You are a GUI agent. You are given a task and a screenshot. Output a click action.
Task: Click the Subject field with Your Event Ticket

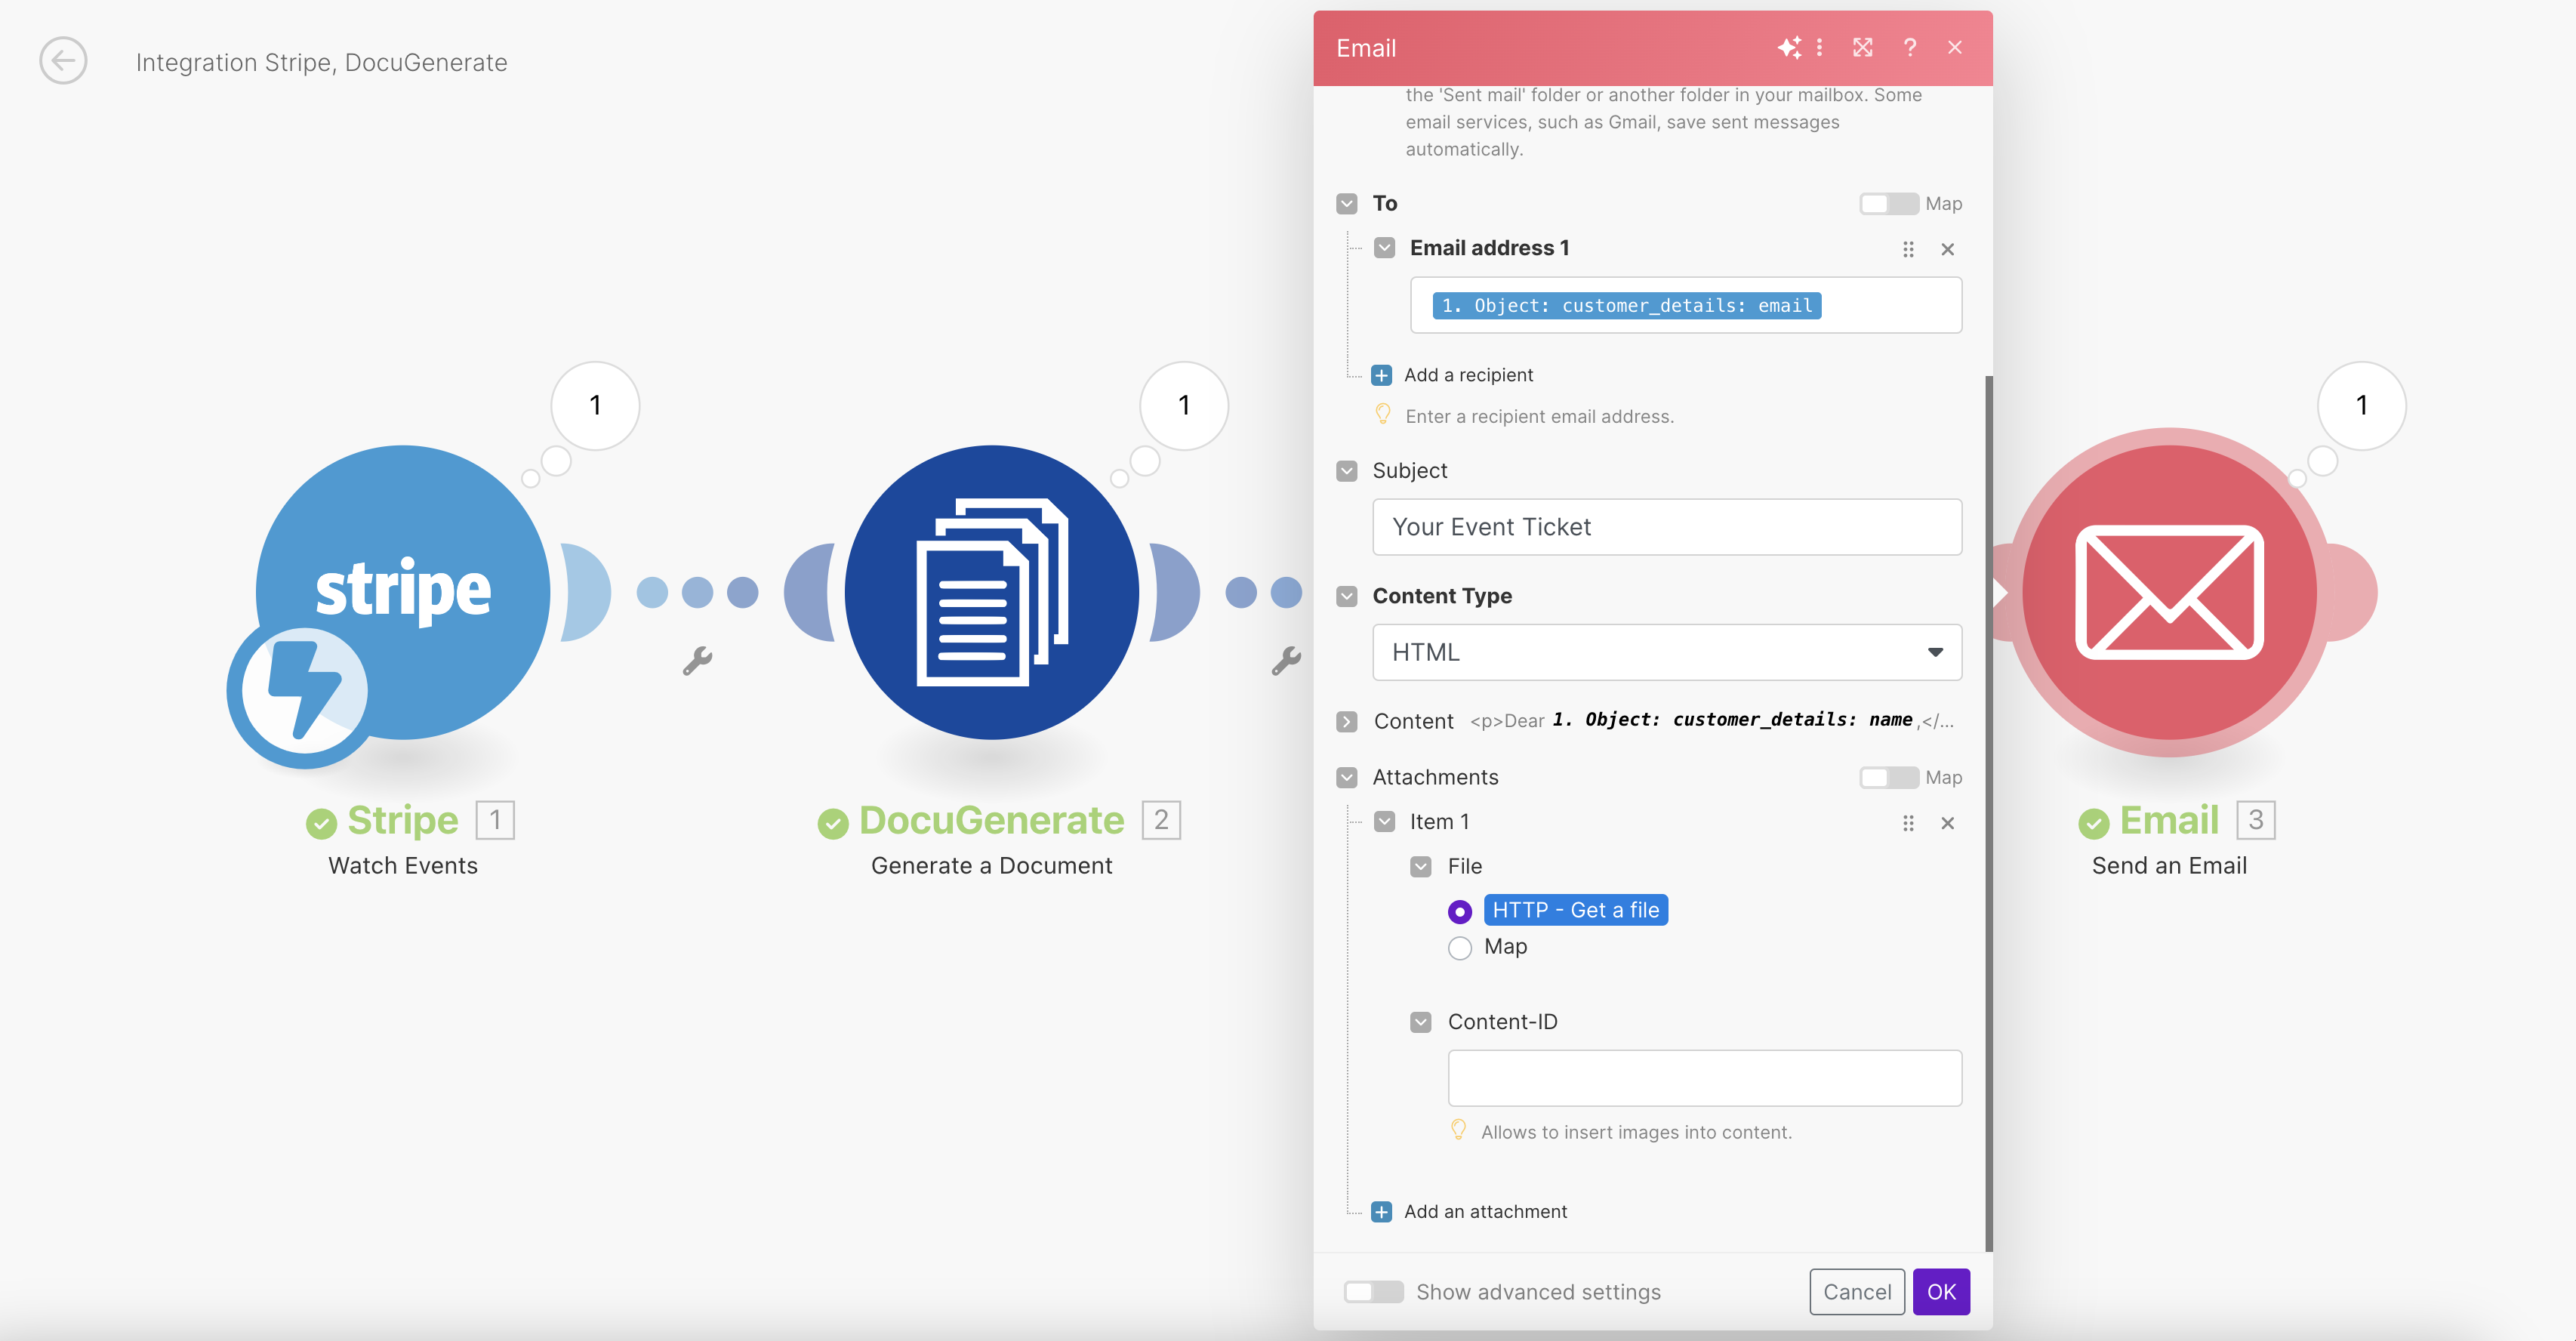point(1667,527)
